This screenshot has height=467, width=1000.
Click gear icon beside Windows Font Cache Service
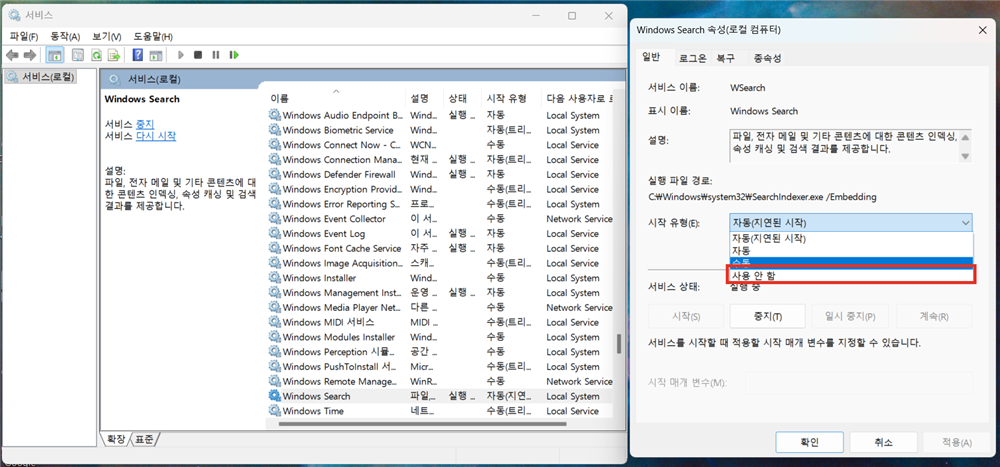click(x=274, y=248)
